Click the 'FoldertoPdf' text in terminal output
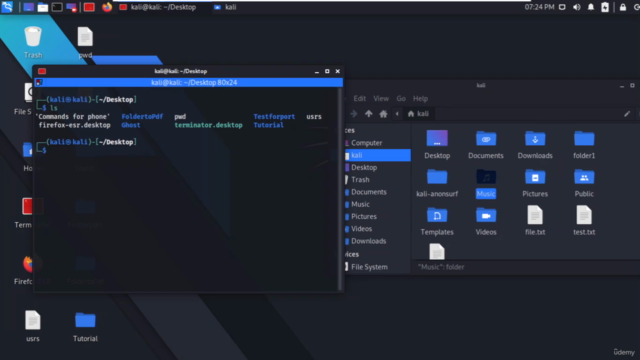 142,116
